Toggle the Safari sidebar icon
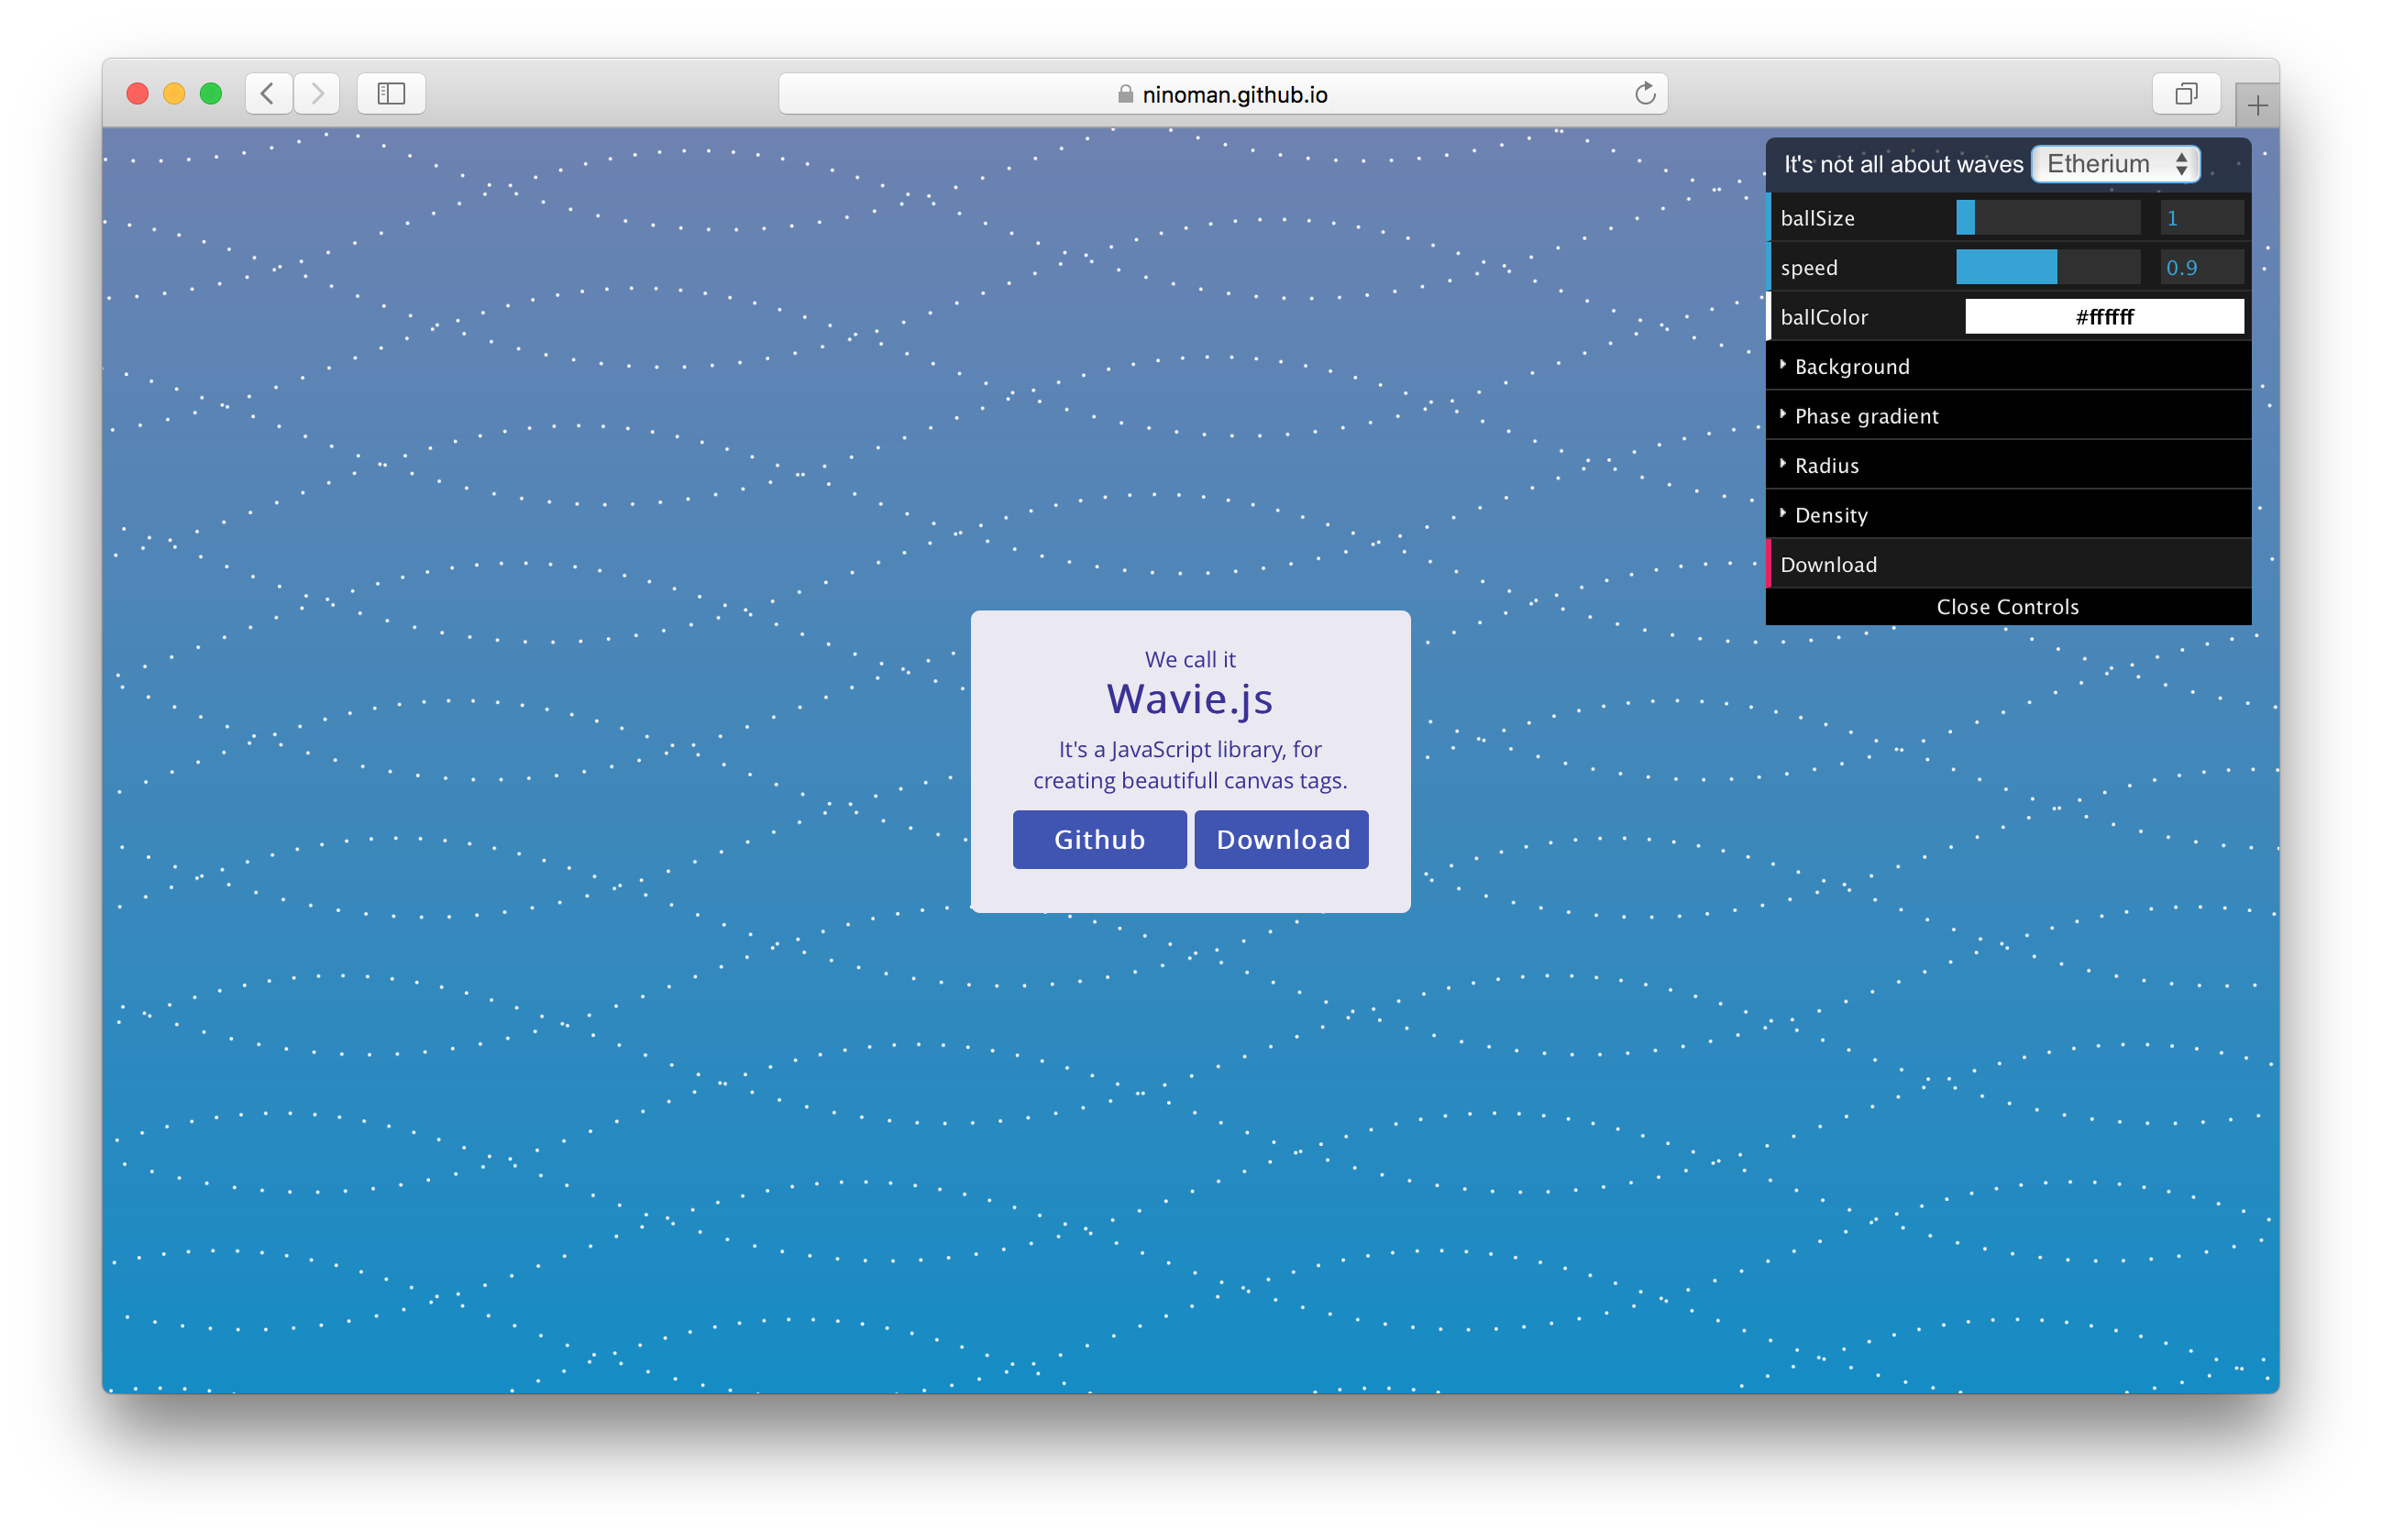This screenshot has height=1540, width=2382. (x=391, y=94)
